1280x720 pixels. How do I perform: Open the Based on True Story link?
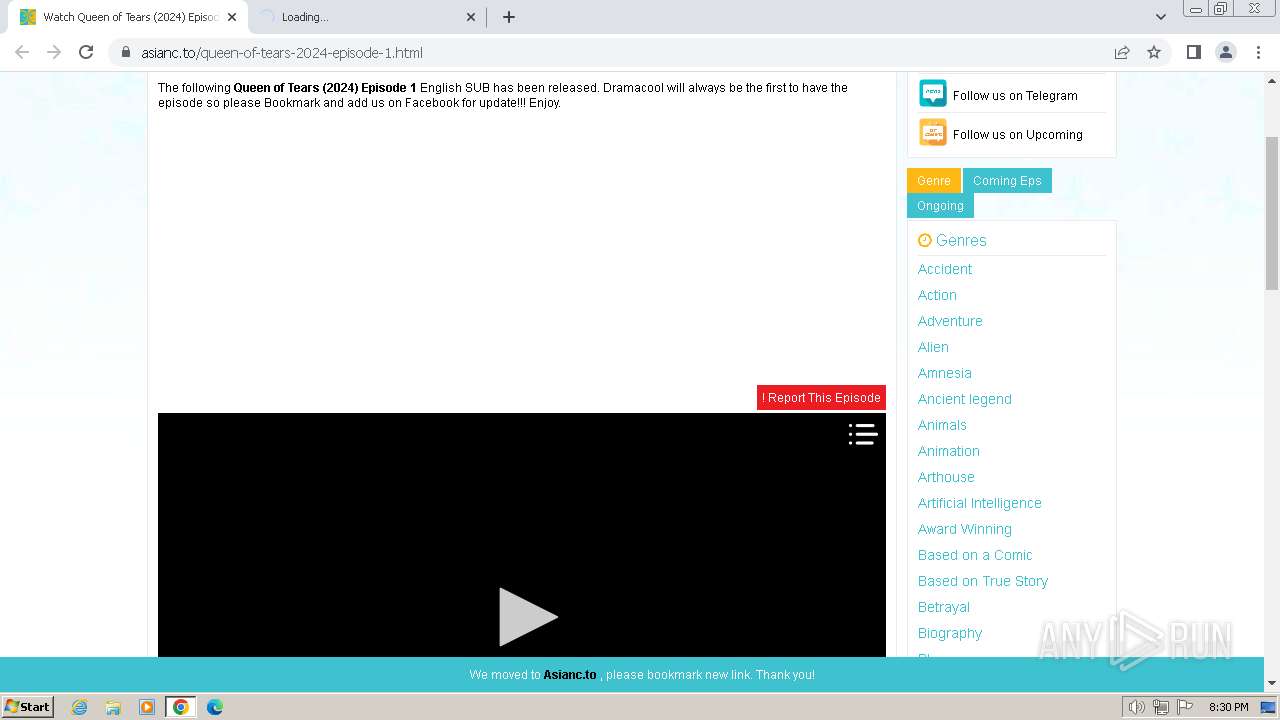pos(983,581)
